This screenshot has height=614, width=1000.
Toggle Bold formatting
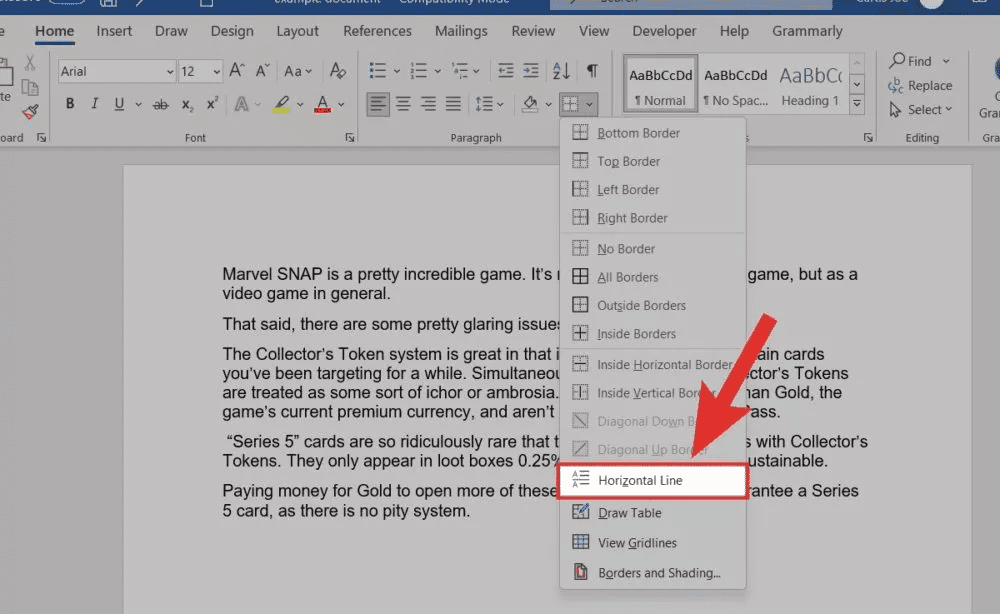(x=70, y=104)
